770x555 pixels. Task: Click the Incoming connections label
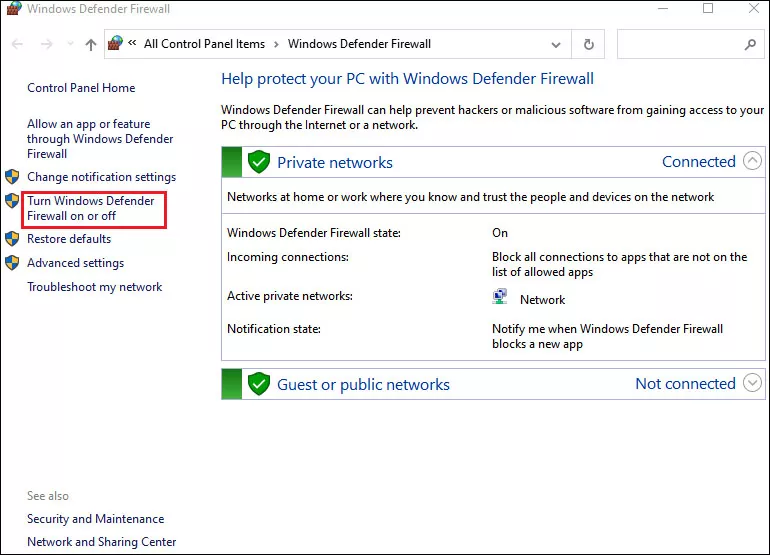pyautogui.click(x=288, y=257)
